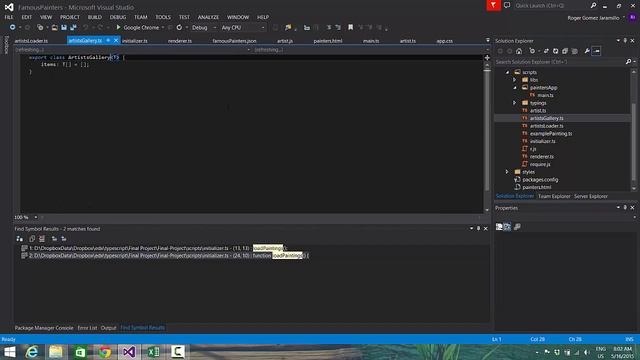Viewport: 640px width, 360px height.
Task: Open Google Chrome from Windows taskbar
Action: tap(104, 352)
